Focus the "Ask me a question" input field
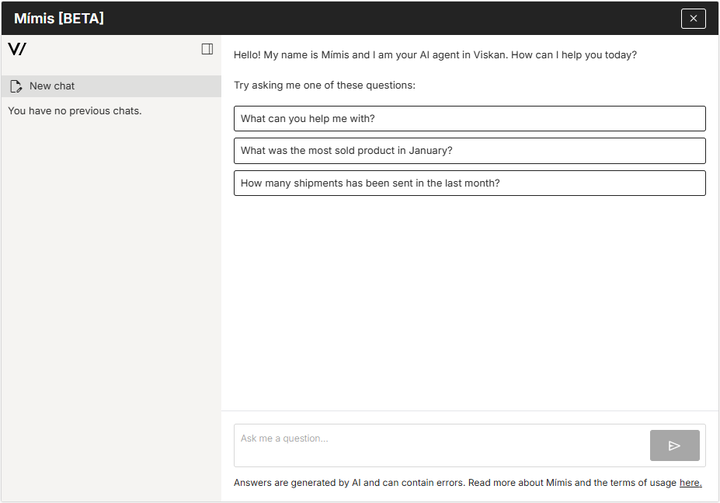The image size is (720, 503). point(440,445)
